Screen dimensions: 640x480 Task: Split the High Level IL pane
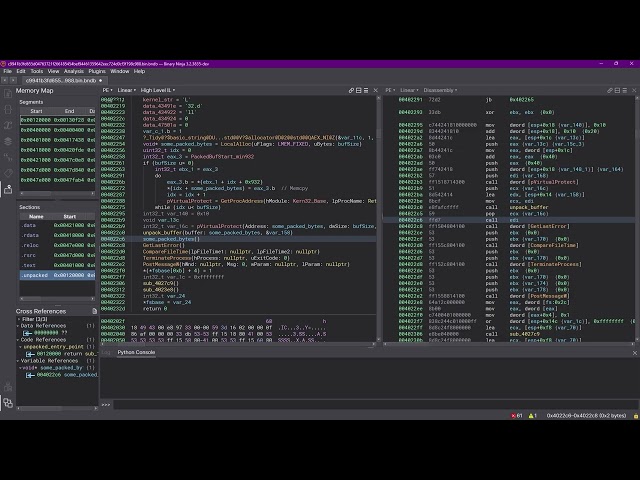pyautogui.click(x=359, y=90)
